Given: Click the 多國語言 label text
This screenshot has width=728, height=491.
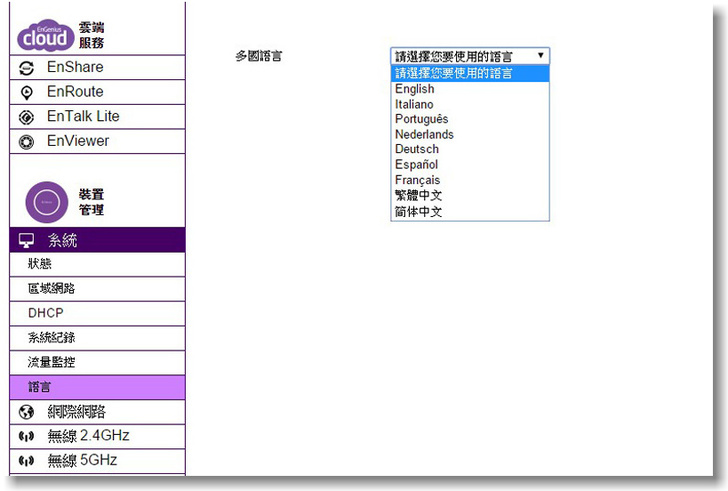Looking at the screenshot, I should (259, 56).
